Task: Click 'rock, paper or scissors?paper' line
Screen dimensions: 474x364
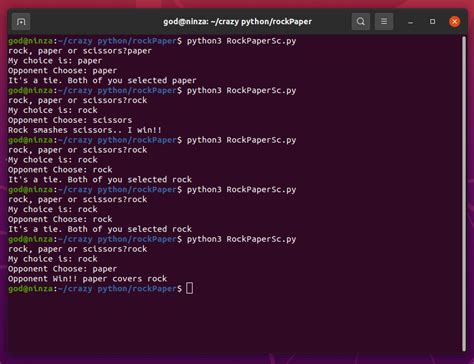Action: click(x=80, y=51)
